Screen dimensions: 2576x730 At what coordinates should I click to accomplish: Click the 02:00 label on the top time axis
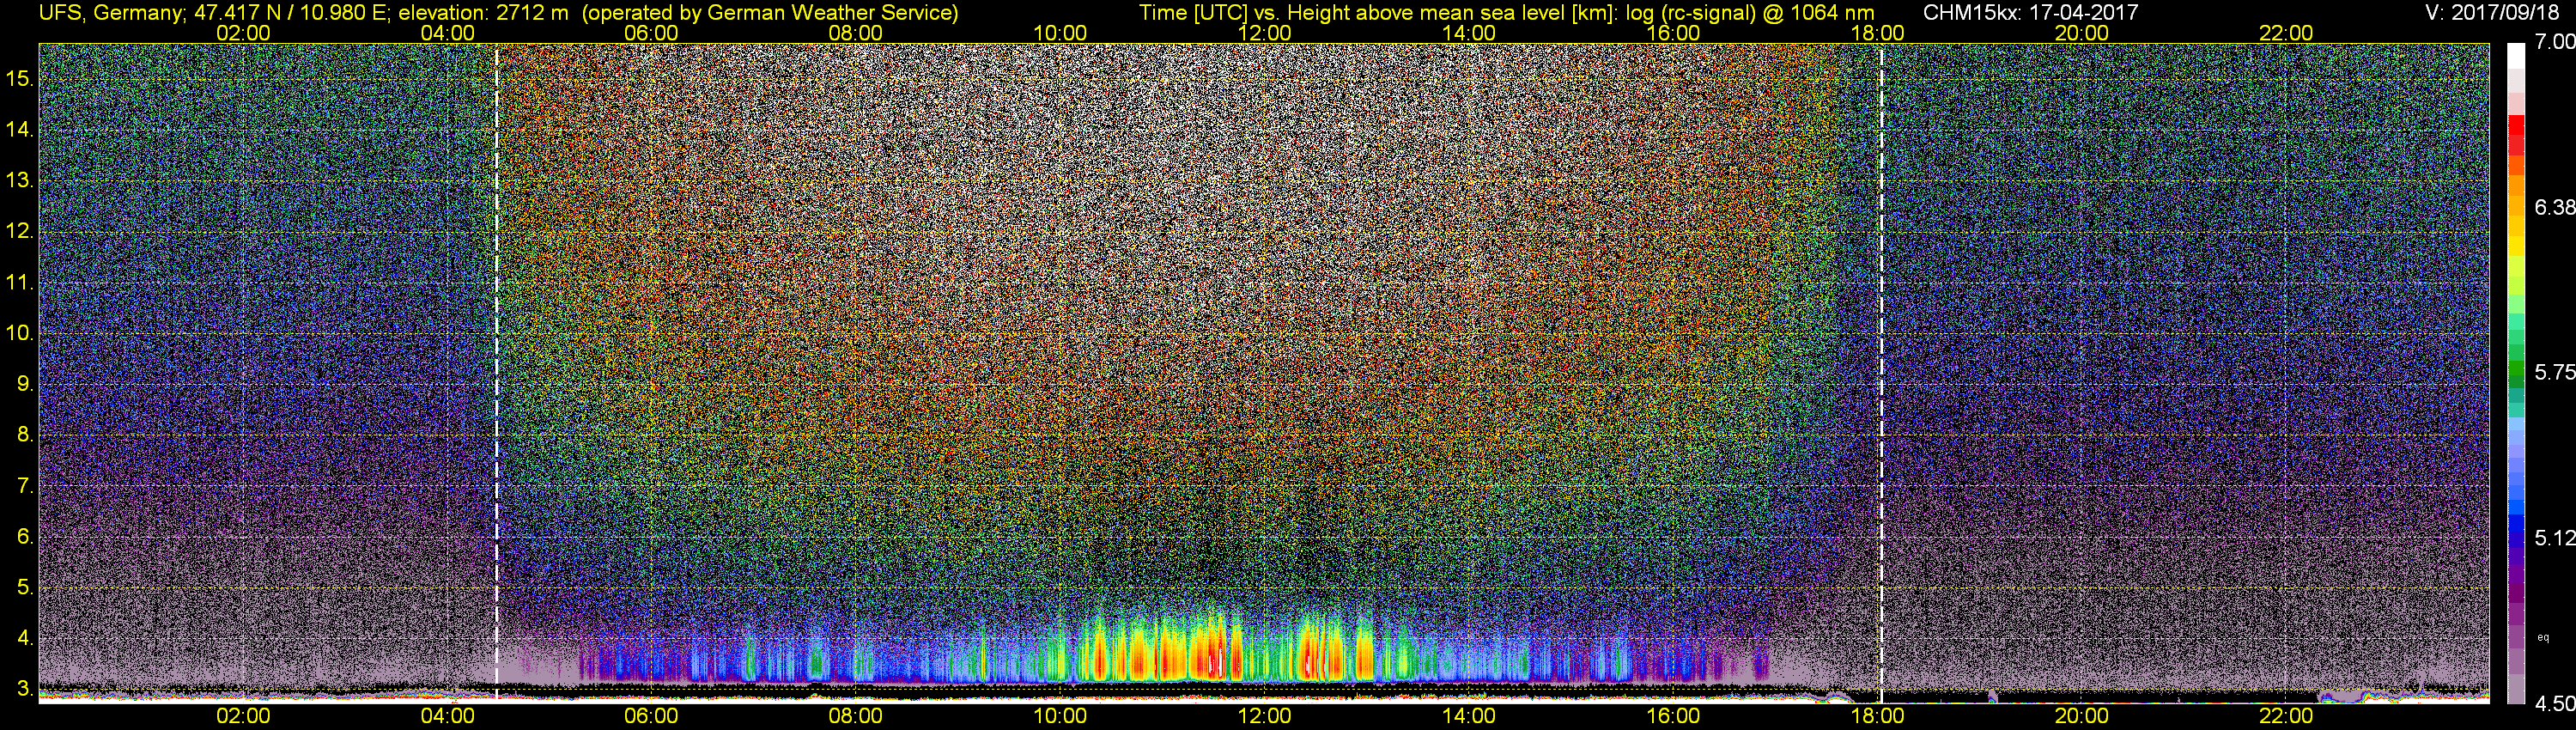point(243,33)
